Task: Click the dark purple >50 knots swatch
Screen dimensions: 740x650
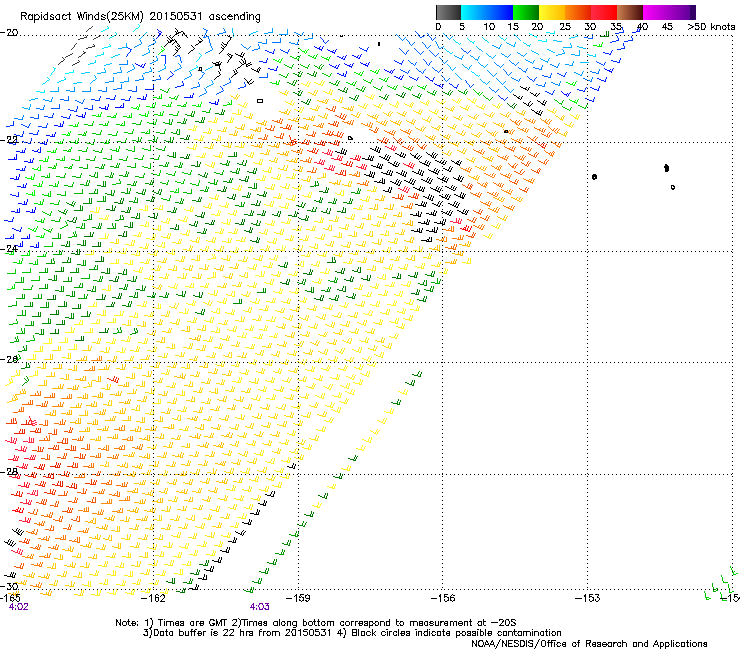Action: 693,12
